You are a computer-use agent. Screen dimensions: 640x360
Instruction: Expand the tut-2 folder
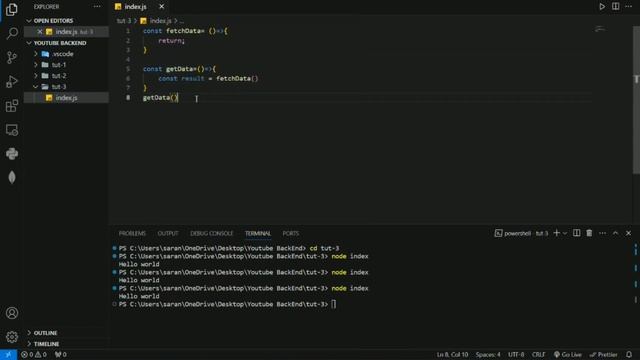point(59,76)
